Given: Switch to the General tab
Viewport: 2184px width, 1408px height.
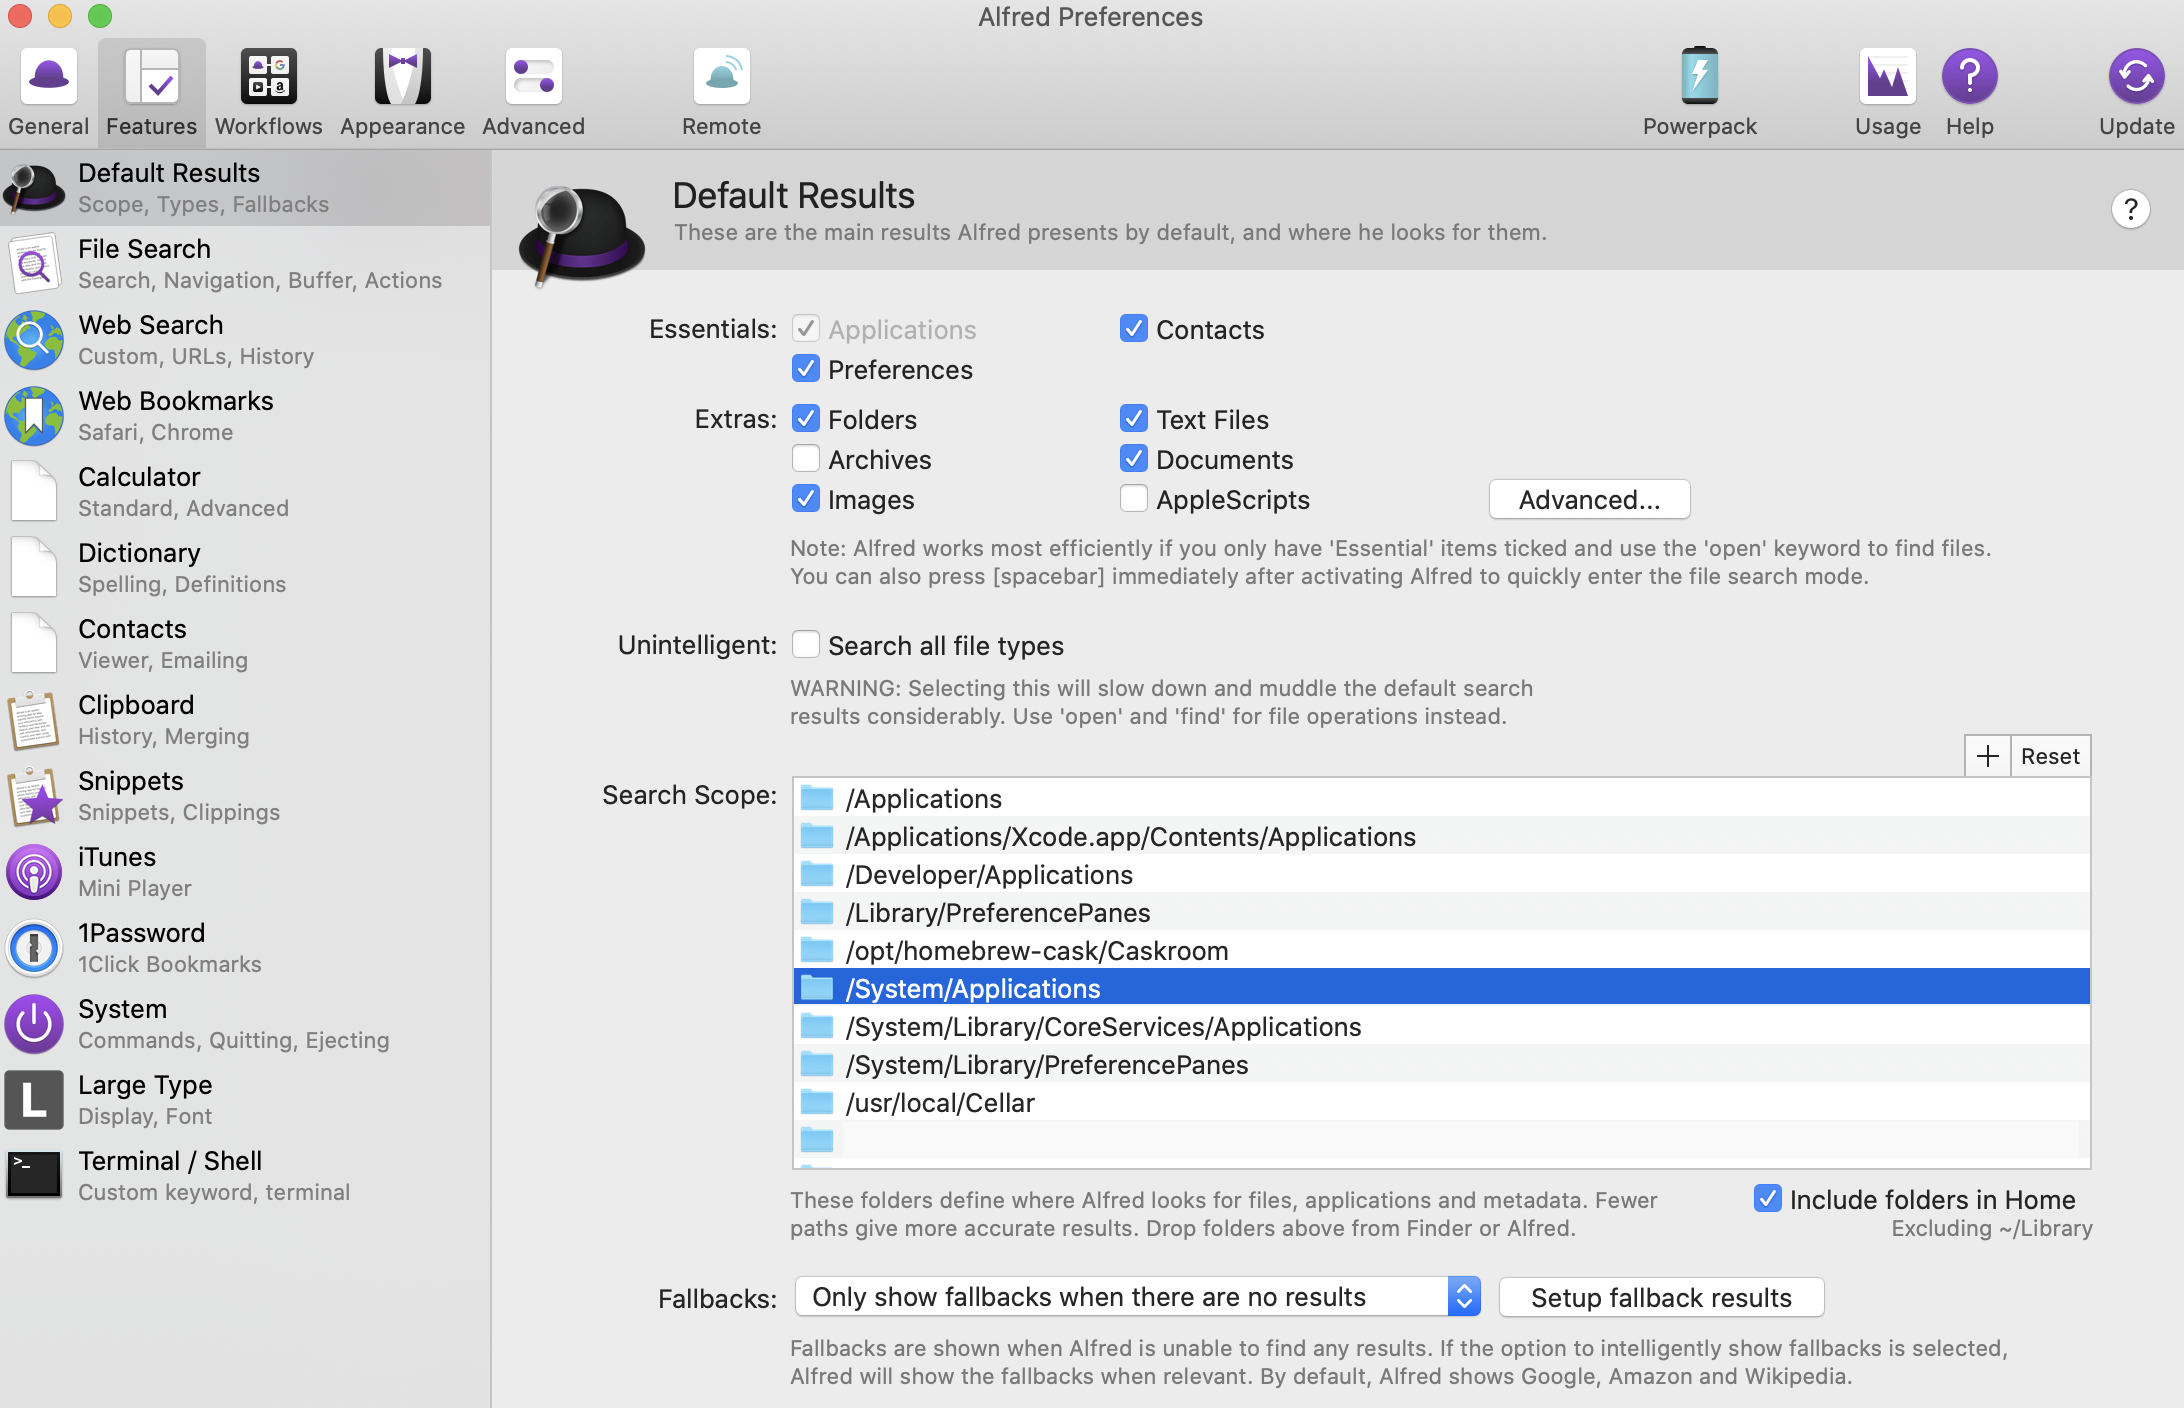Looking at the screenshot, I should tap(48, 92).
